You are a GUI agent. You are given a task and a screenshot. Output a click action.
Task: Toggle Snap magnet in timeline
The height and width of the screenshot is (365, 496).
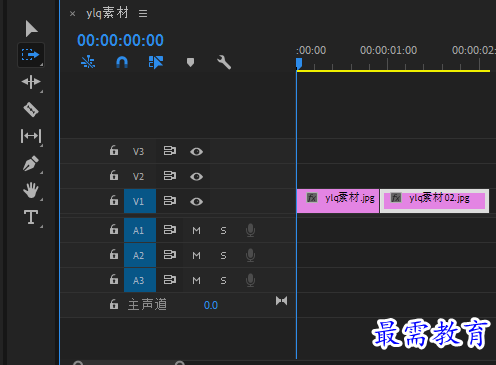[x=122, y=62]
